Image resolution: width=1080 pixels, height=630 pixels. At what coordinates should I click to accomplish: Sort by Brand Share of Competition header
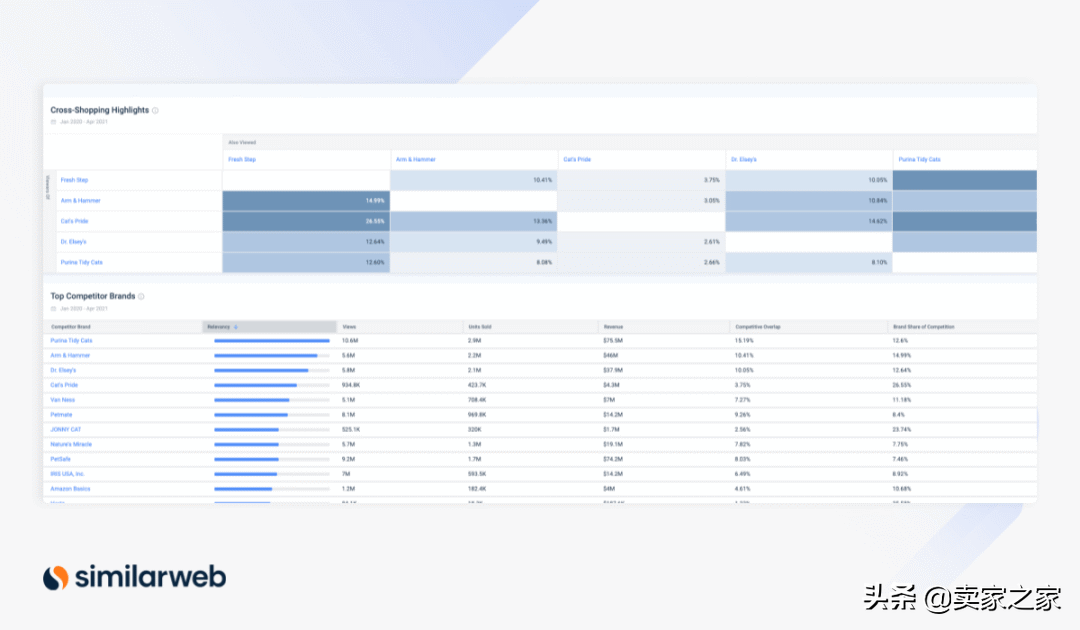pos(924,327)
